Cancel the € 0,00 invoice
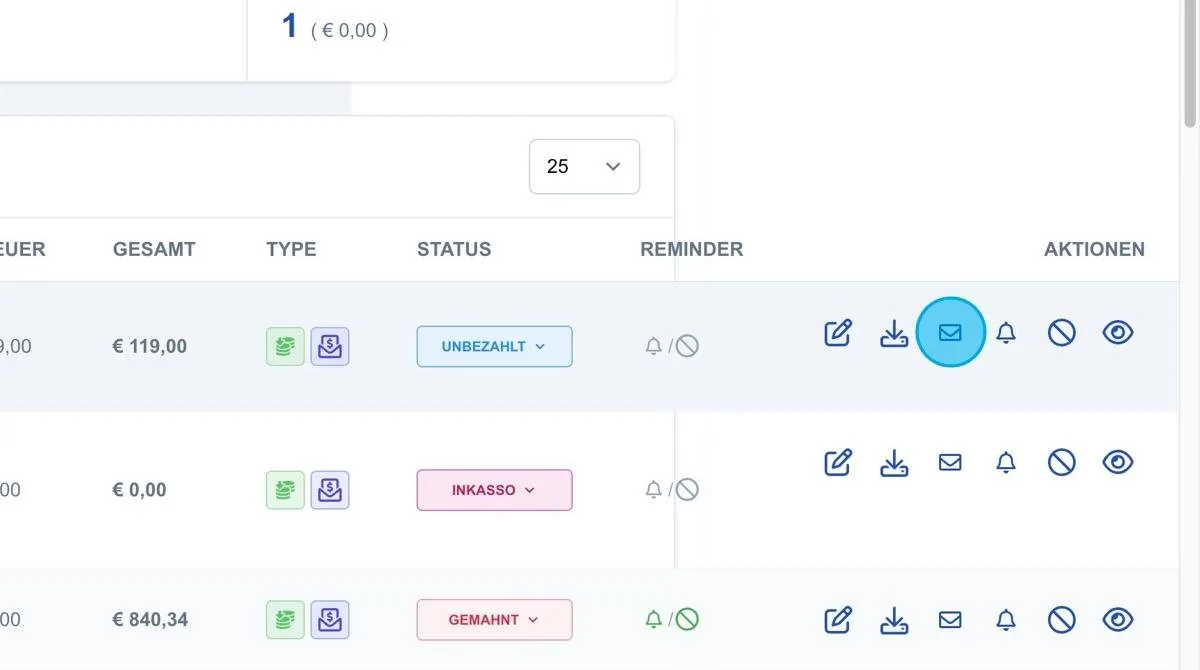 pos(1062,462)
